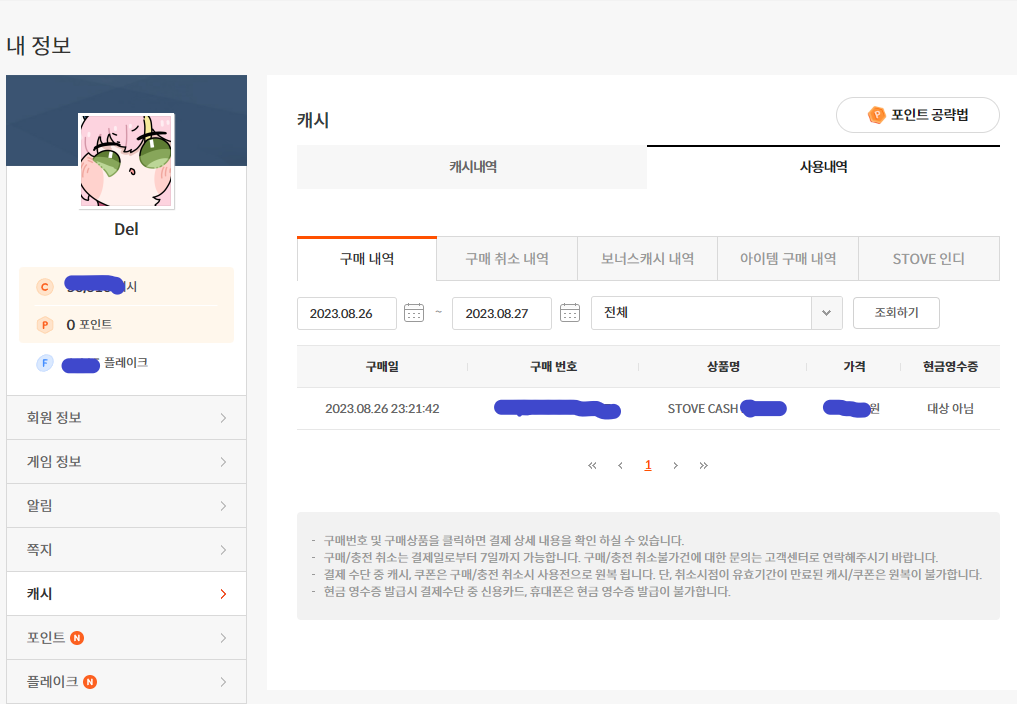Click the blue flake F icon

coord(44,363)
